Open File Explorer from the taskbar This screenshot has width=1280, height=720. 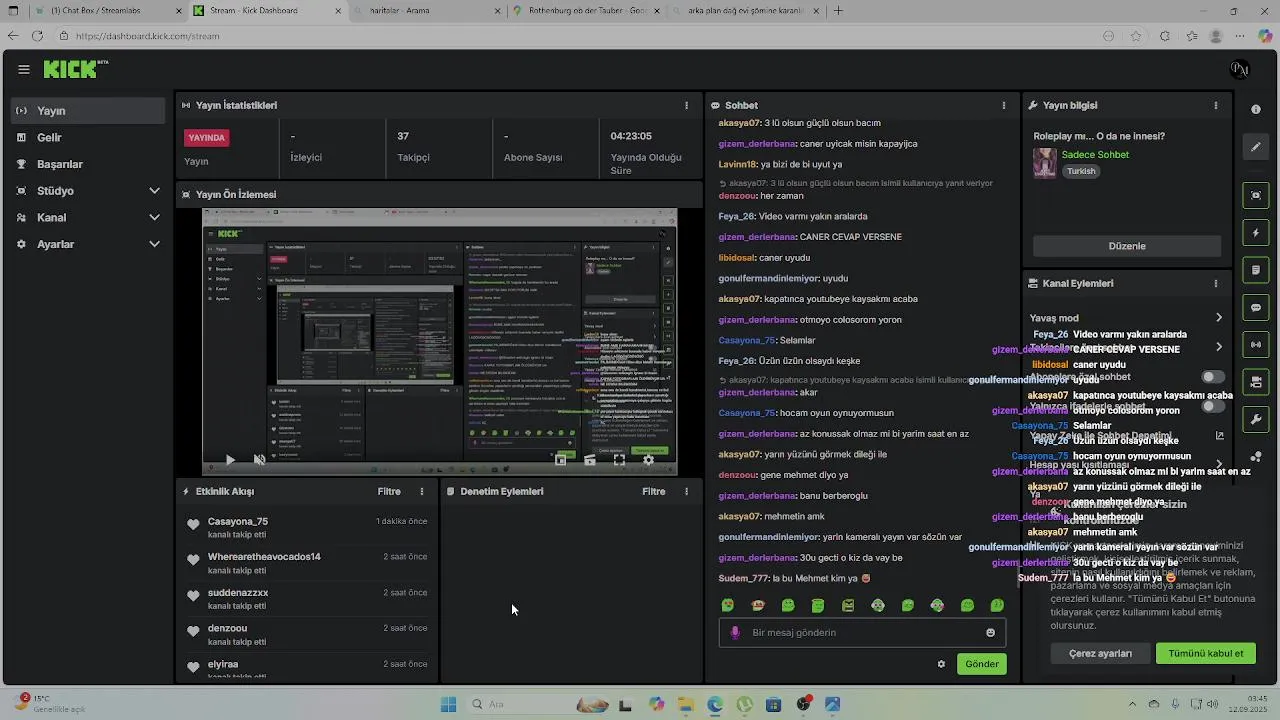tap(686, 705)
